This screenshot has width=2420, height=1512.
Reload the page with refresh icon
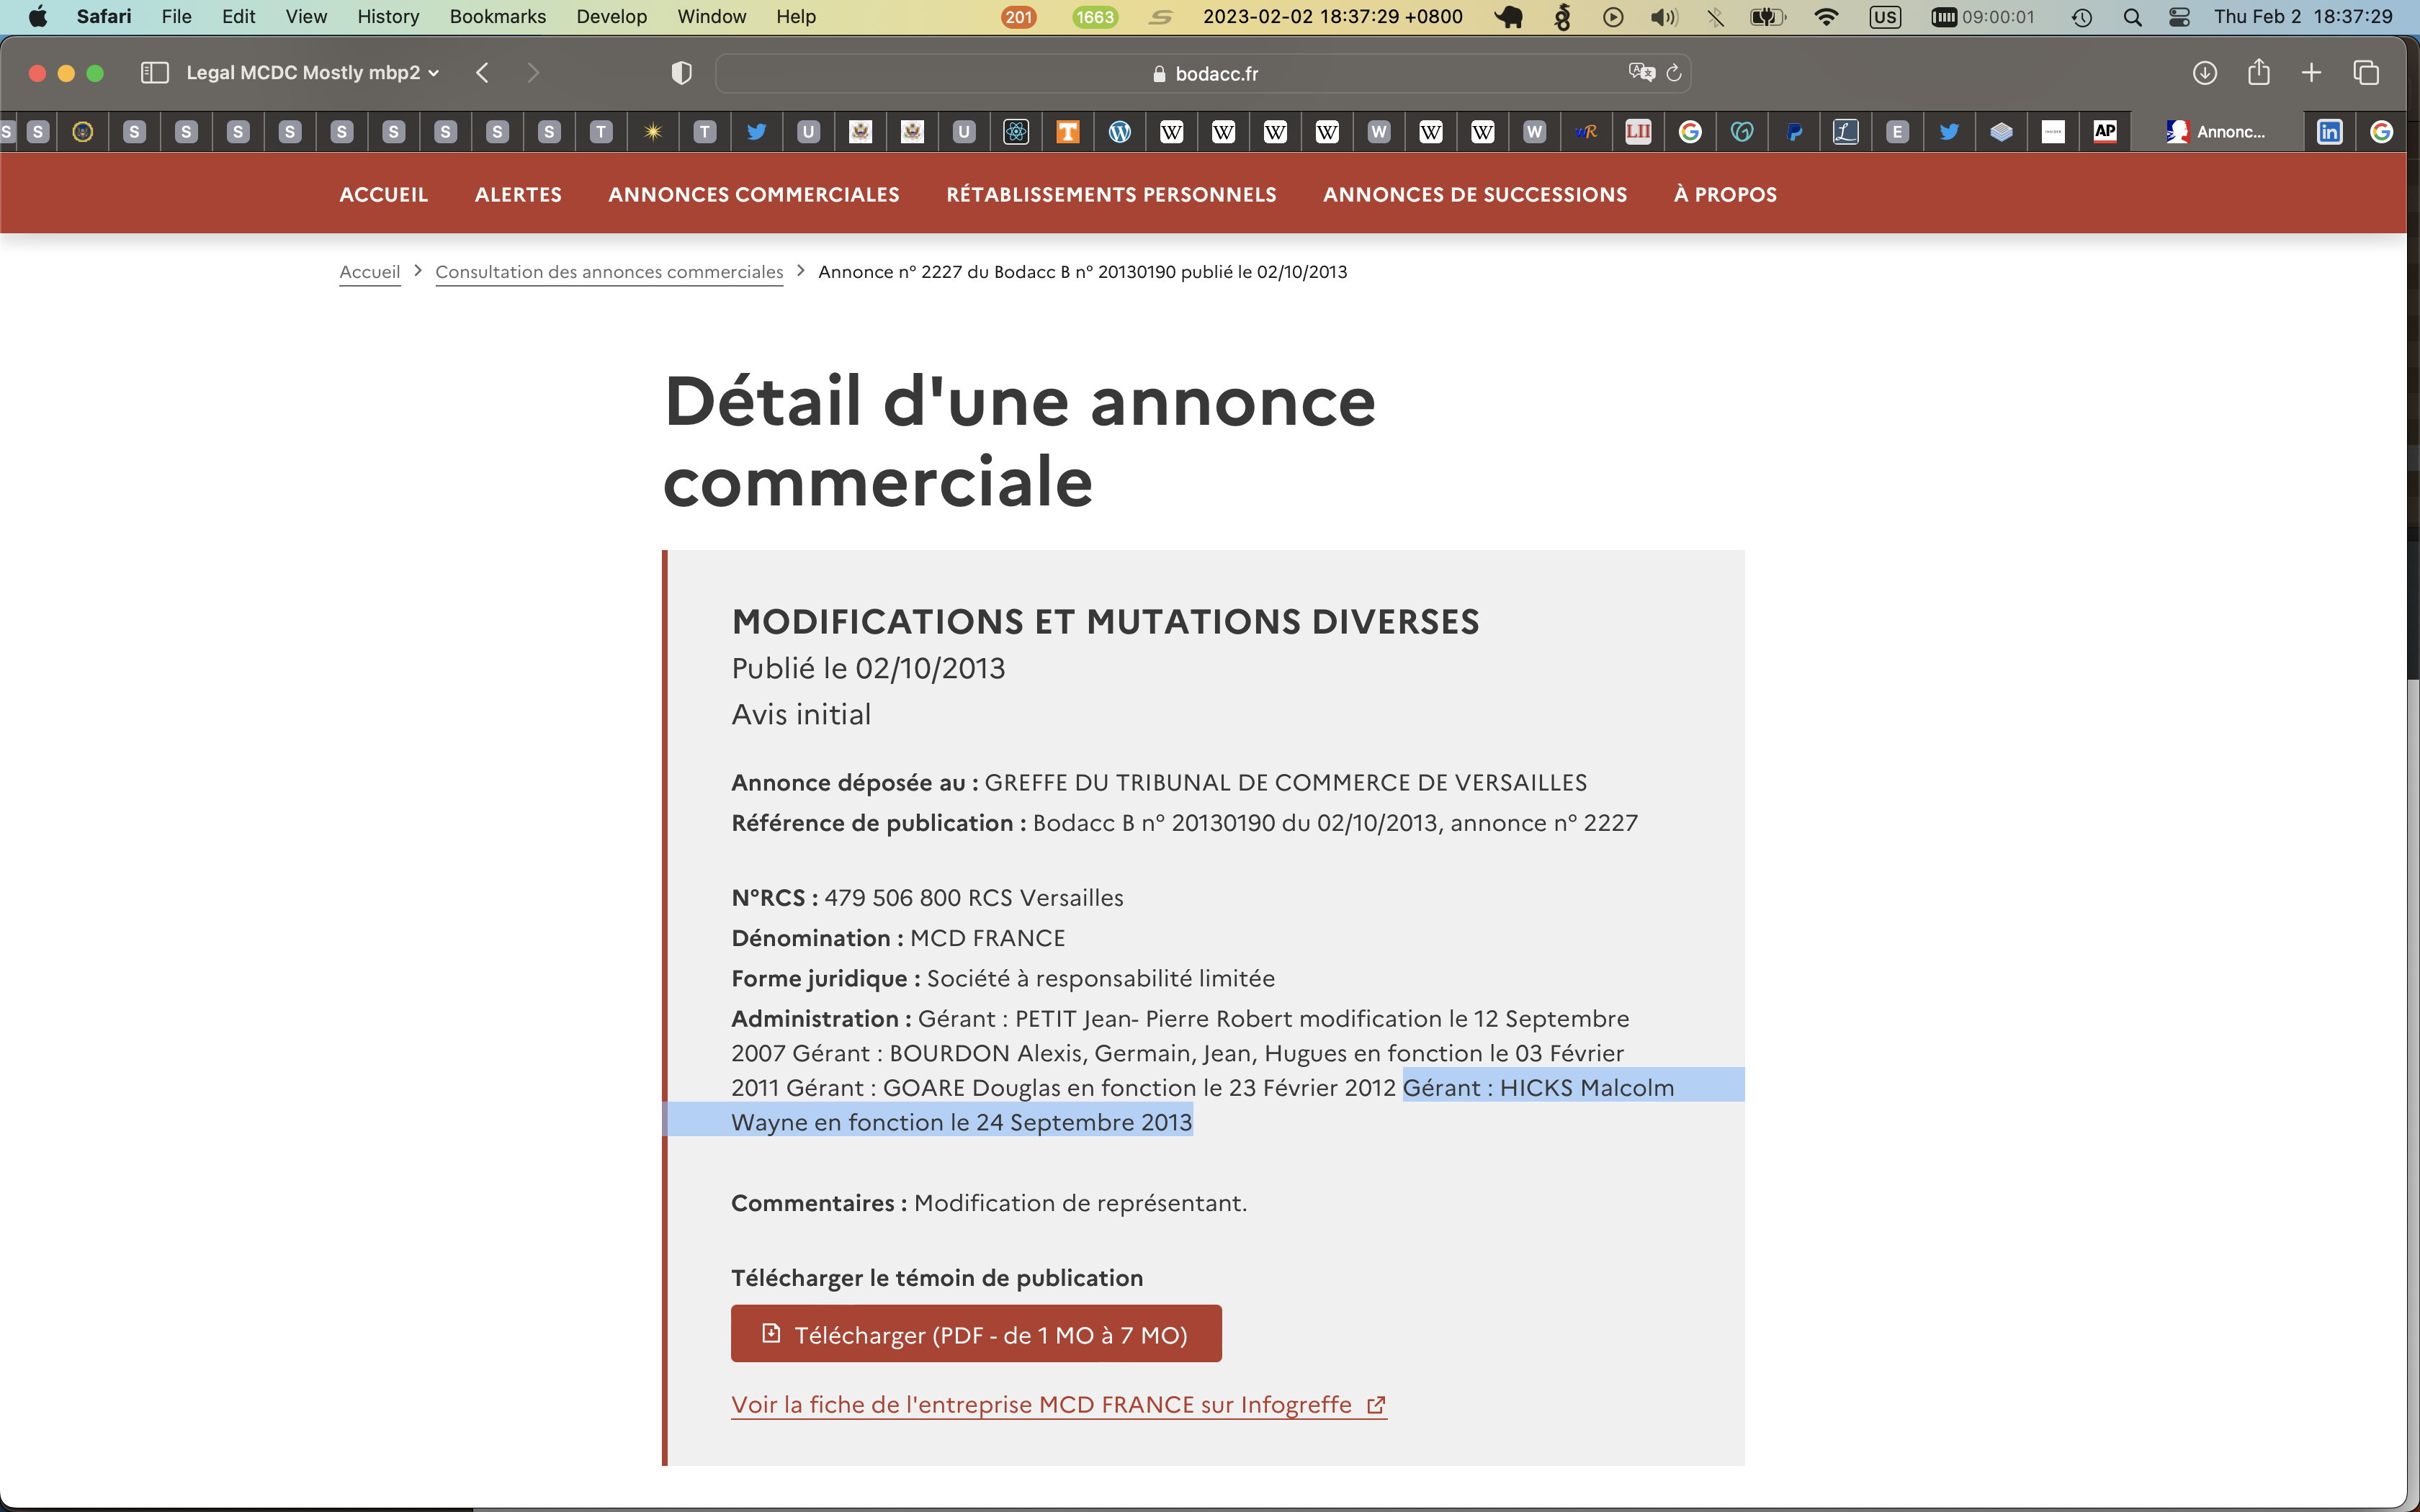1674,73
